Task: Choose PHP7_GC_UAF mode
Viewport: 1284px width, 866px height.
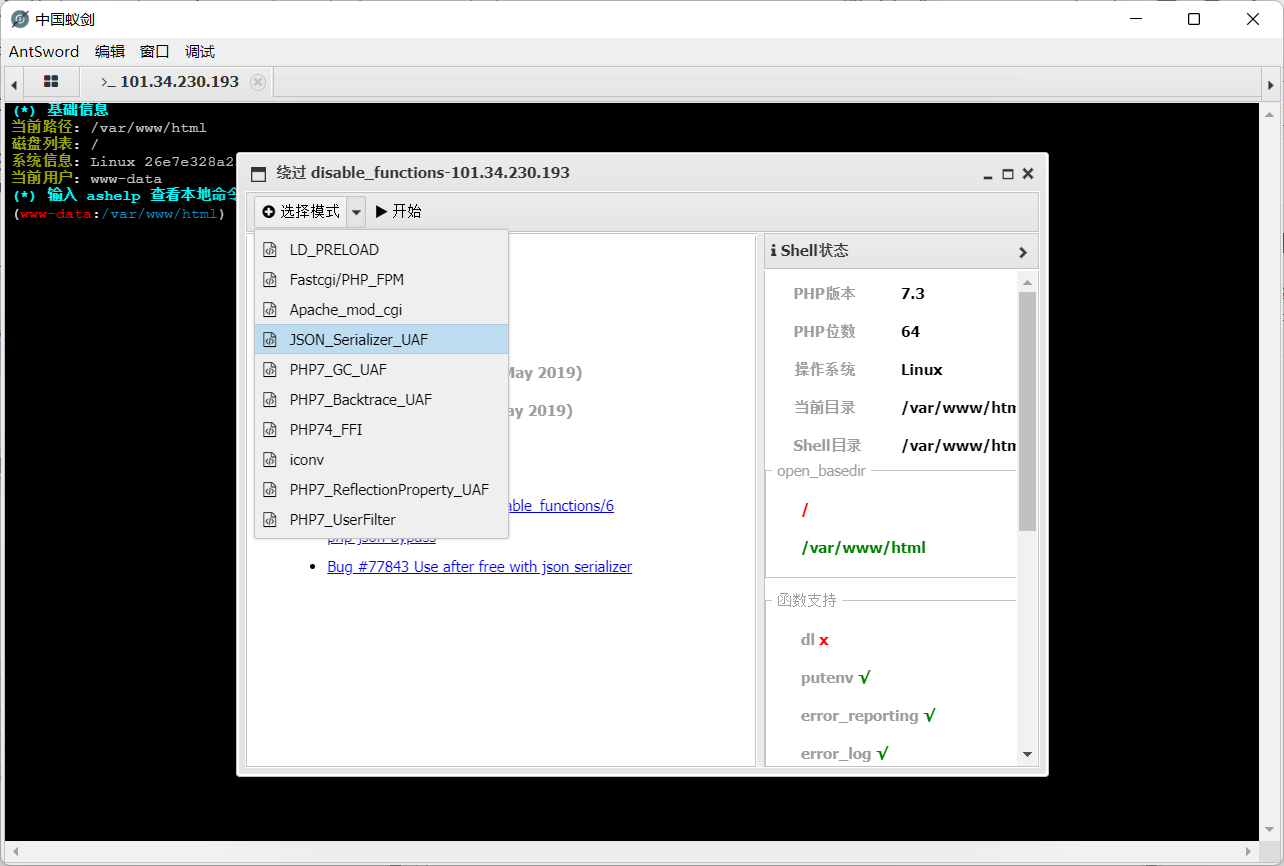Action: 381,370
